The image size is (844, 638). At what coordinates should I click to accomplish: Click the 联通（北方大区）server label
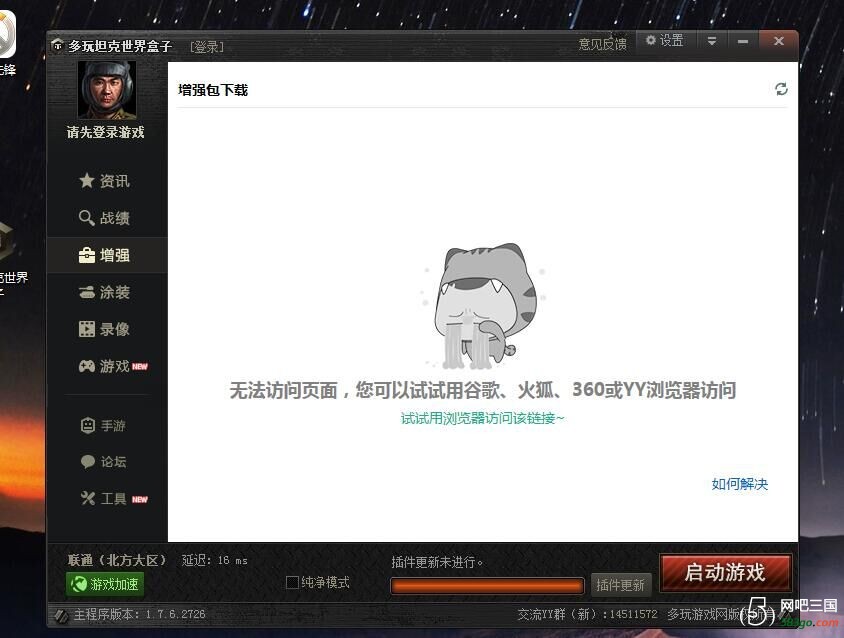117,560
